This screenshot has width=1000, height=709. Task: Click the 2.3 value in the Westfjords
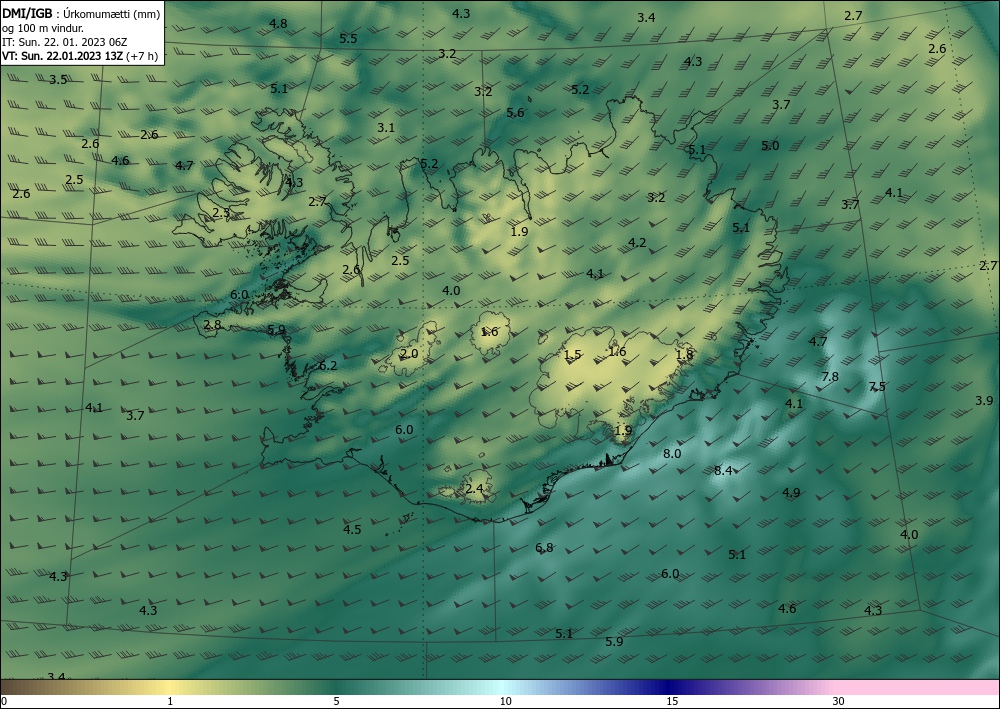[x=221, y=214]
